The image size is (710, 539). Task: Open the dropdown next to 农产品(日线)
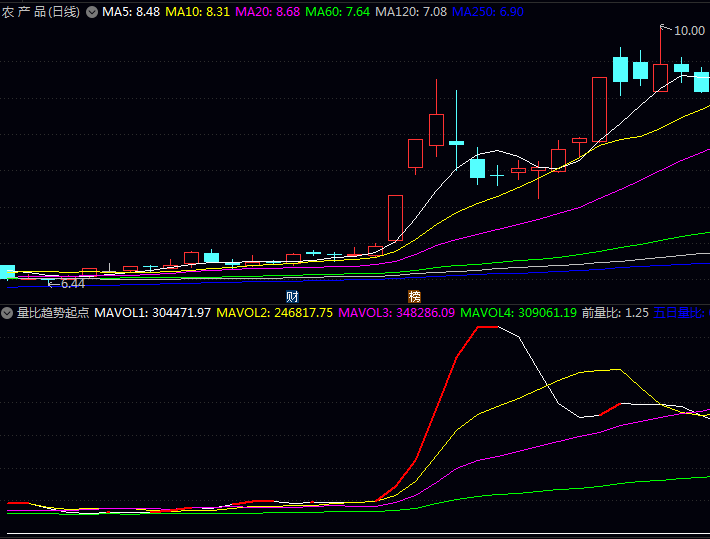[92, 12]
